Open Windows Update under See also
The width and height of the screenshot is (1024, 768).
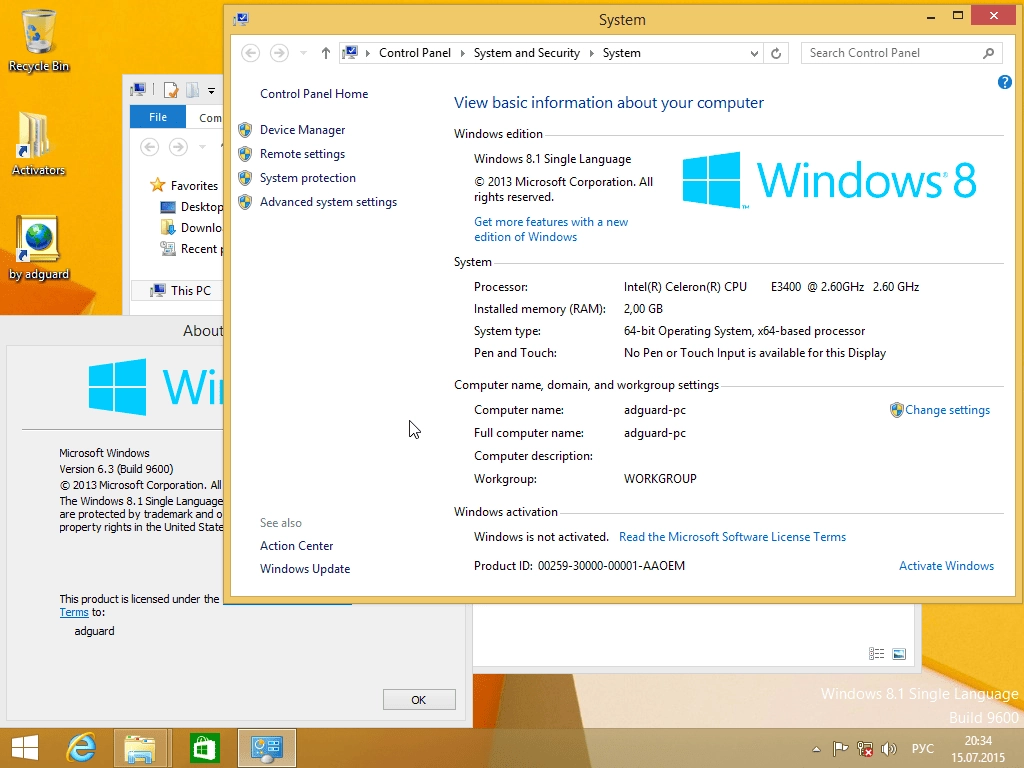(x=305, y=569)
